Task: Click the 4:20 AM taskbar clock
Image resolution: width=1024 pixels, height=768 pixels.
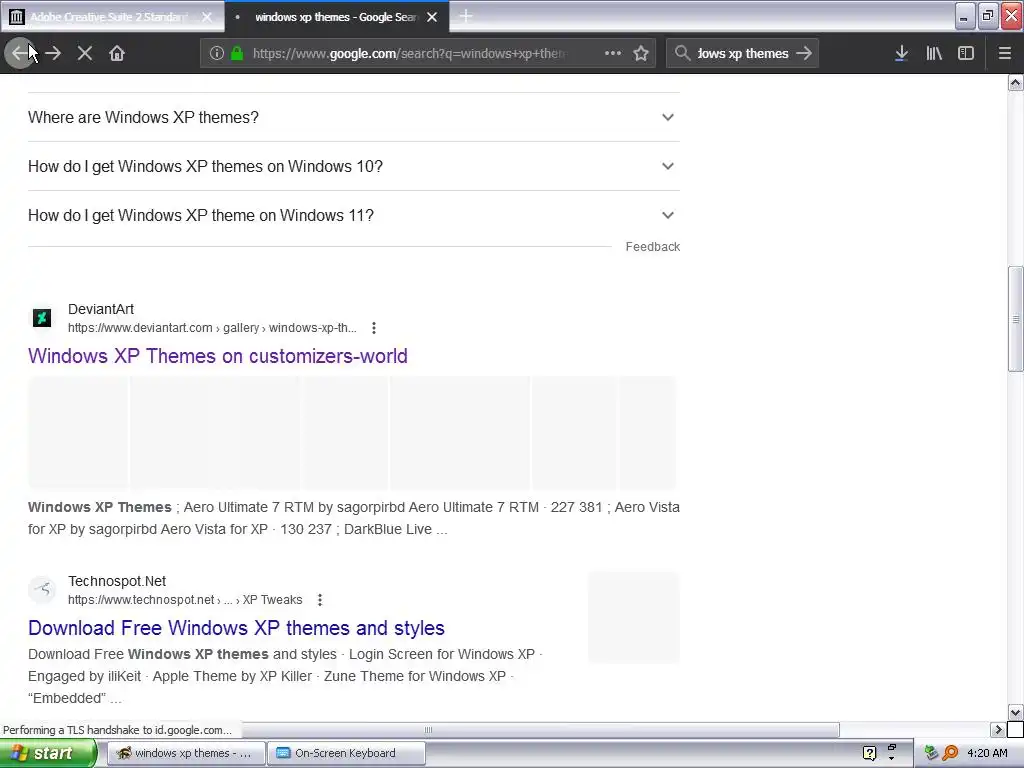Action: click(x=987, y=754)
